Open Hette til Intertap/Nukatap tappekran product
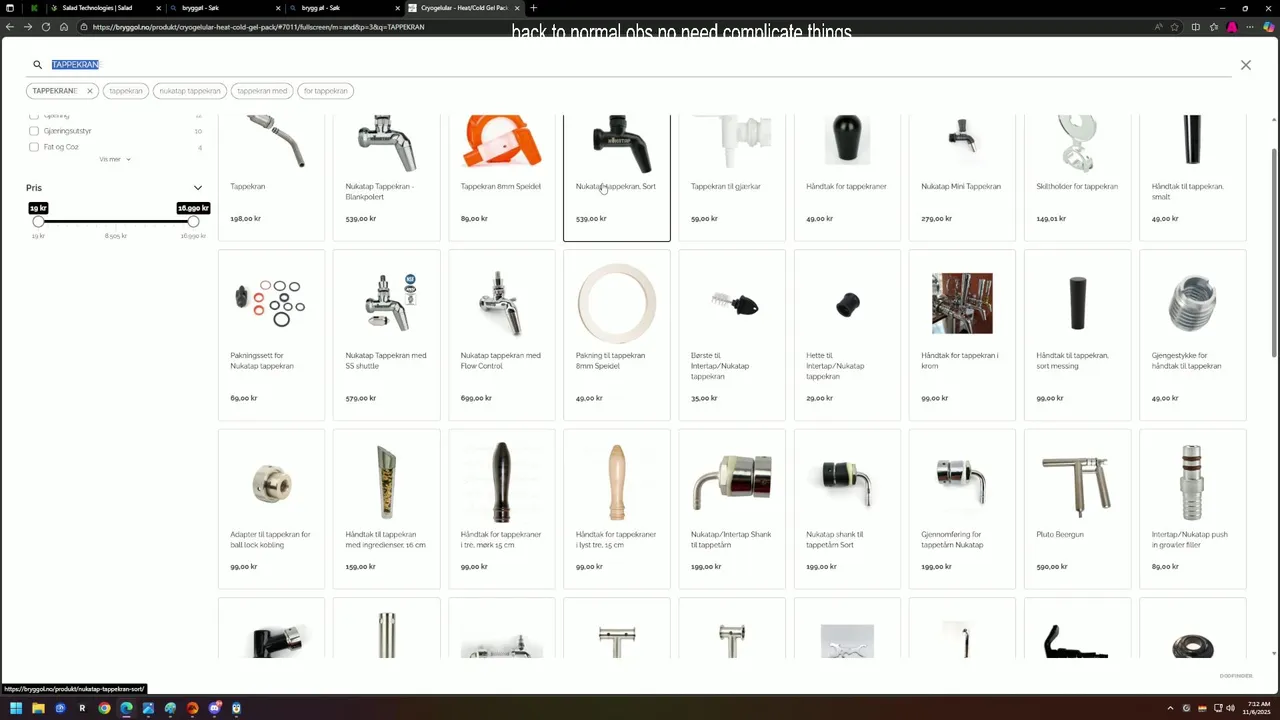 point(847,335)
